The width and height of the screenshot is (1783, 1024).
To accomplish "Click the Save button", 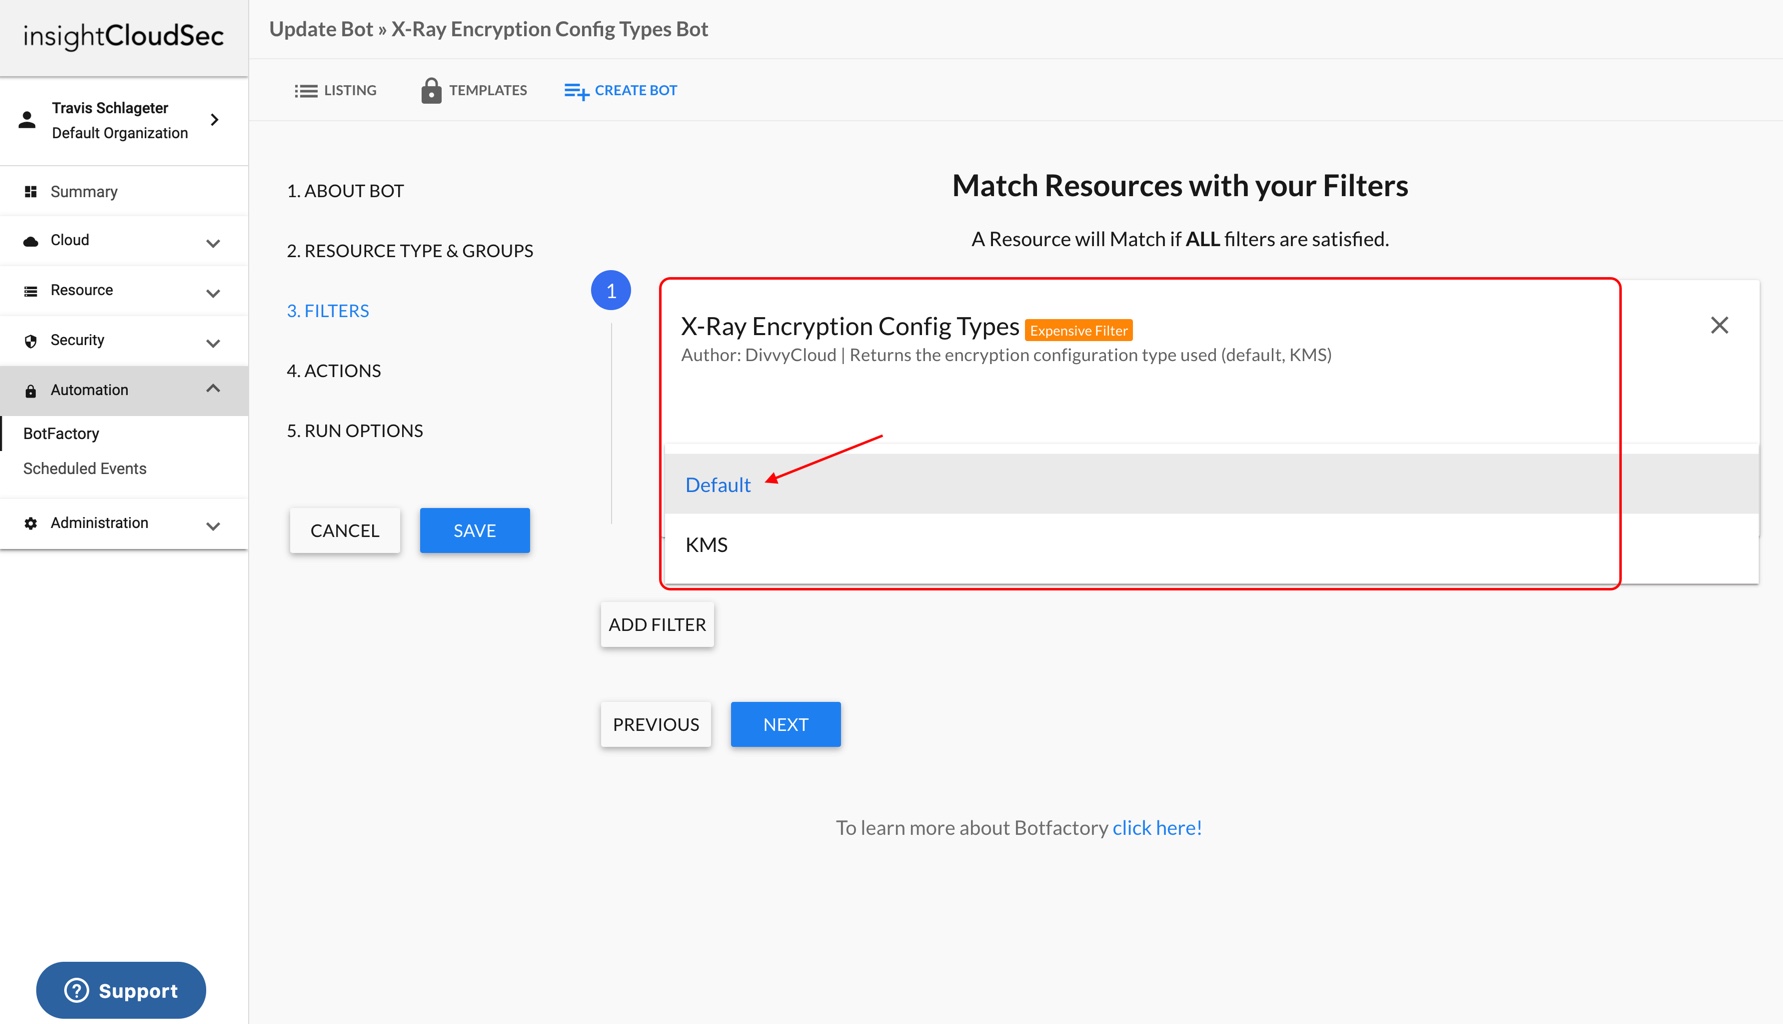I will (475, 531).
